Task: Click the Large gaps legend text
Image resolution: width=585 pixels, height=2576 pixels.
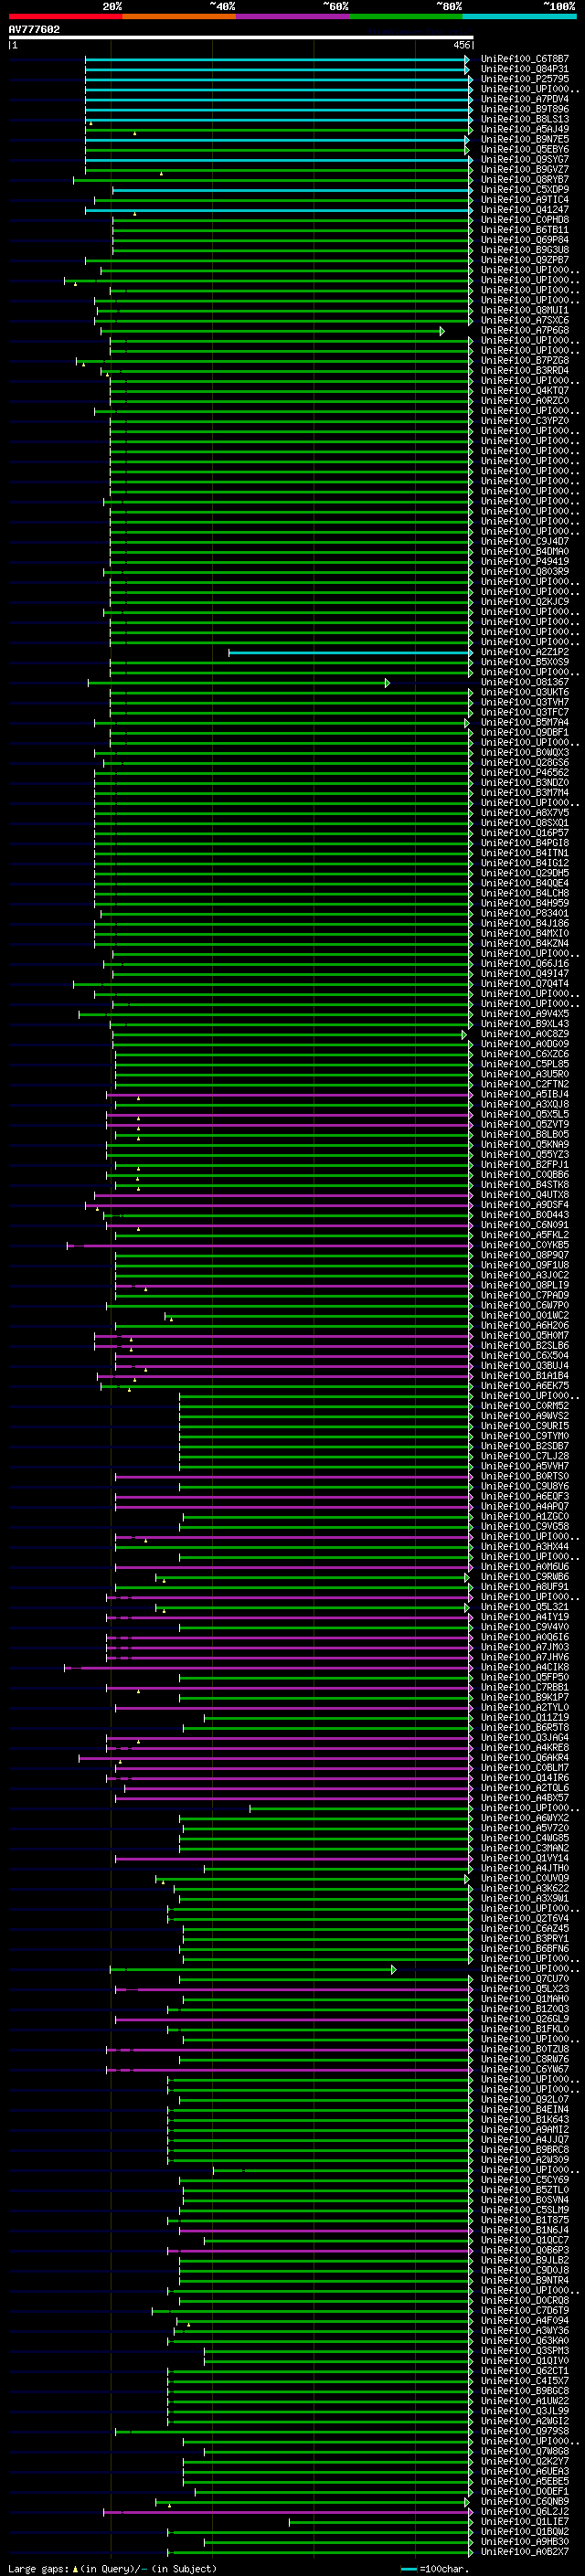Action: click(x=112, y=2569)
